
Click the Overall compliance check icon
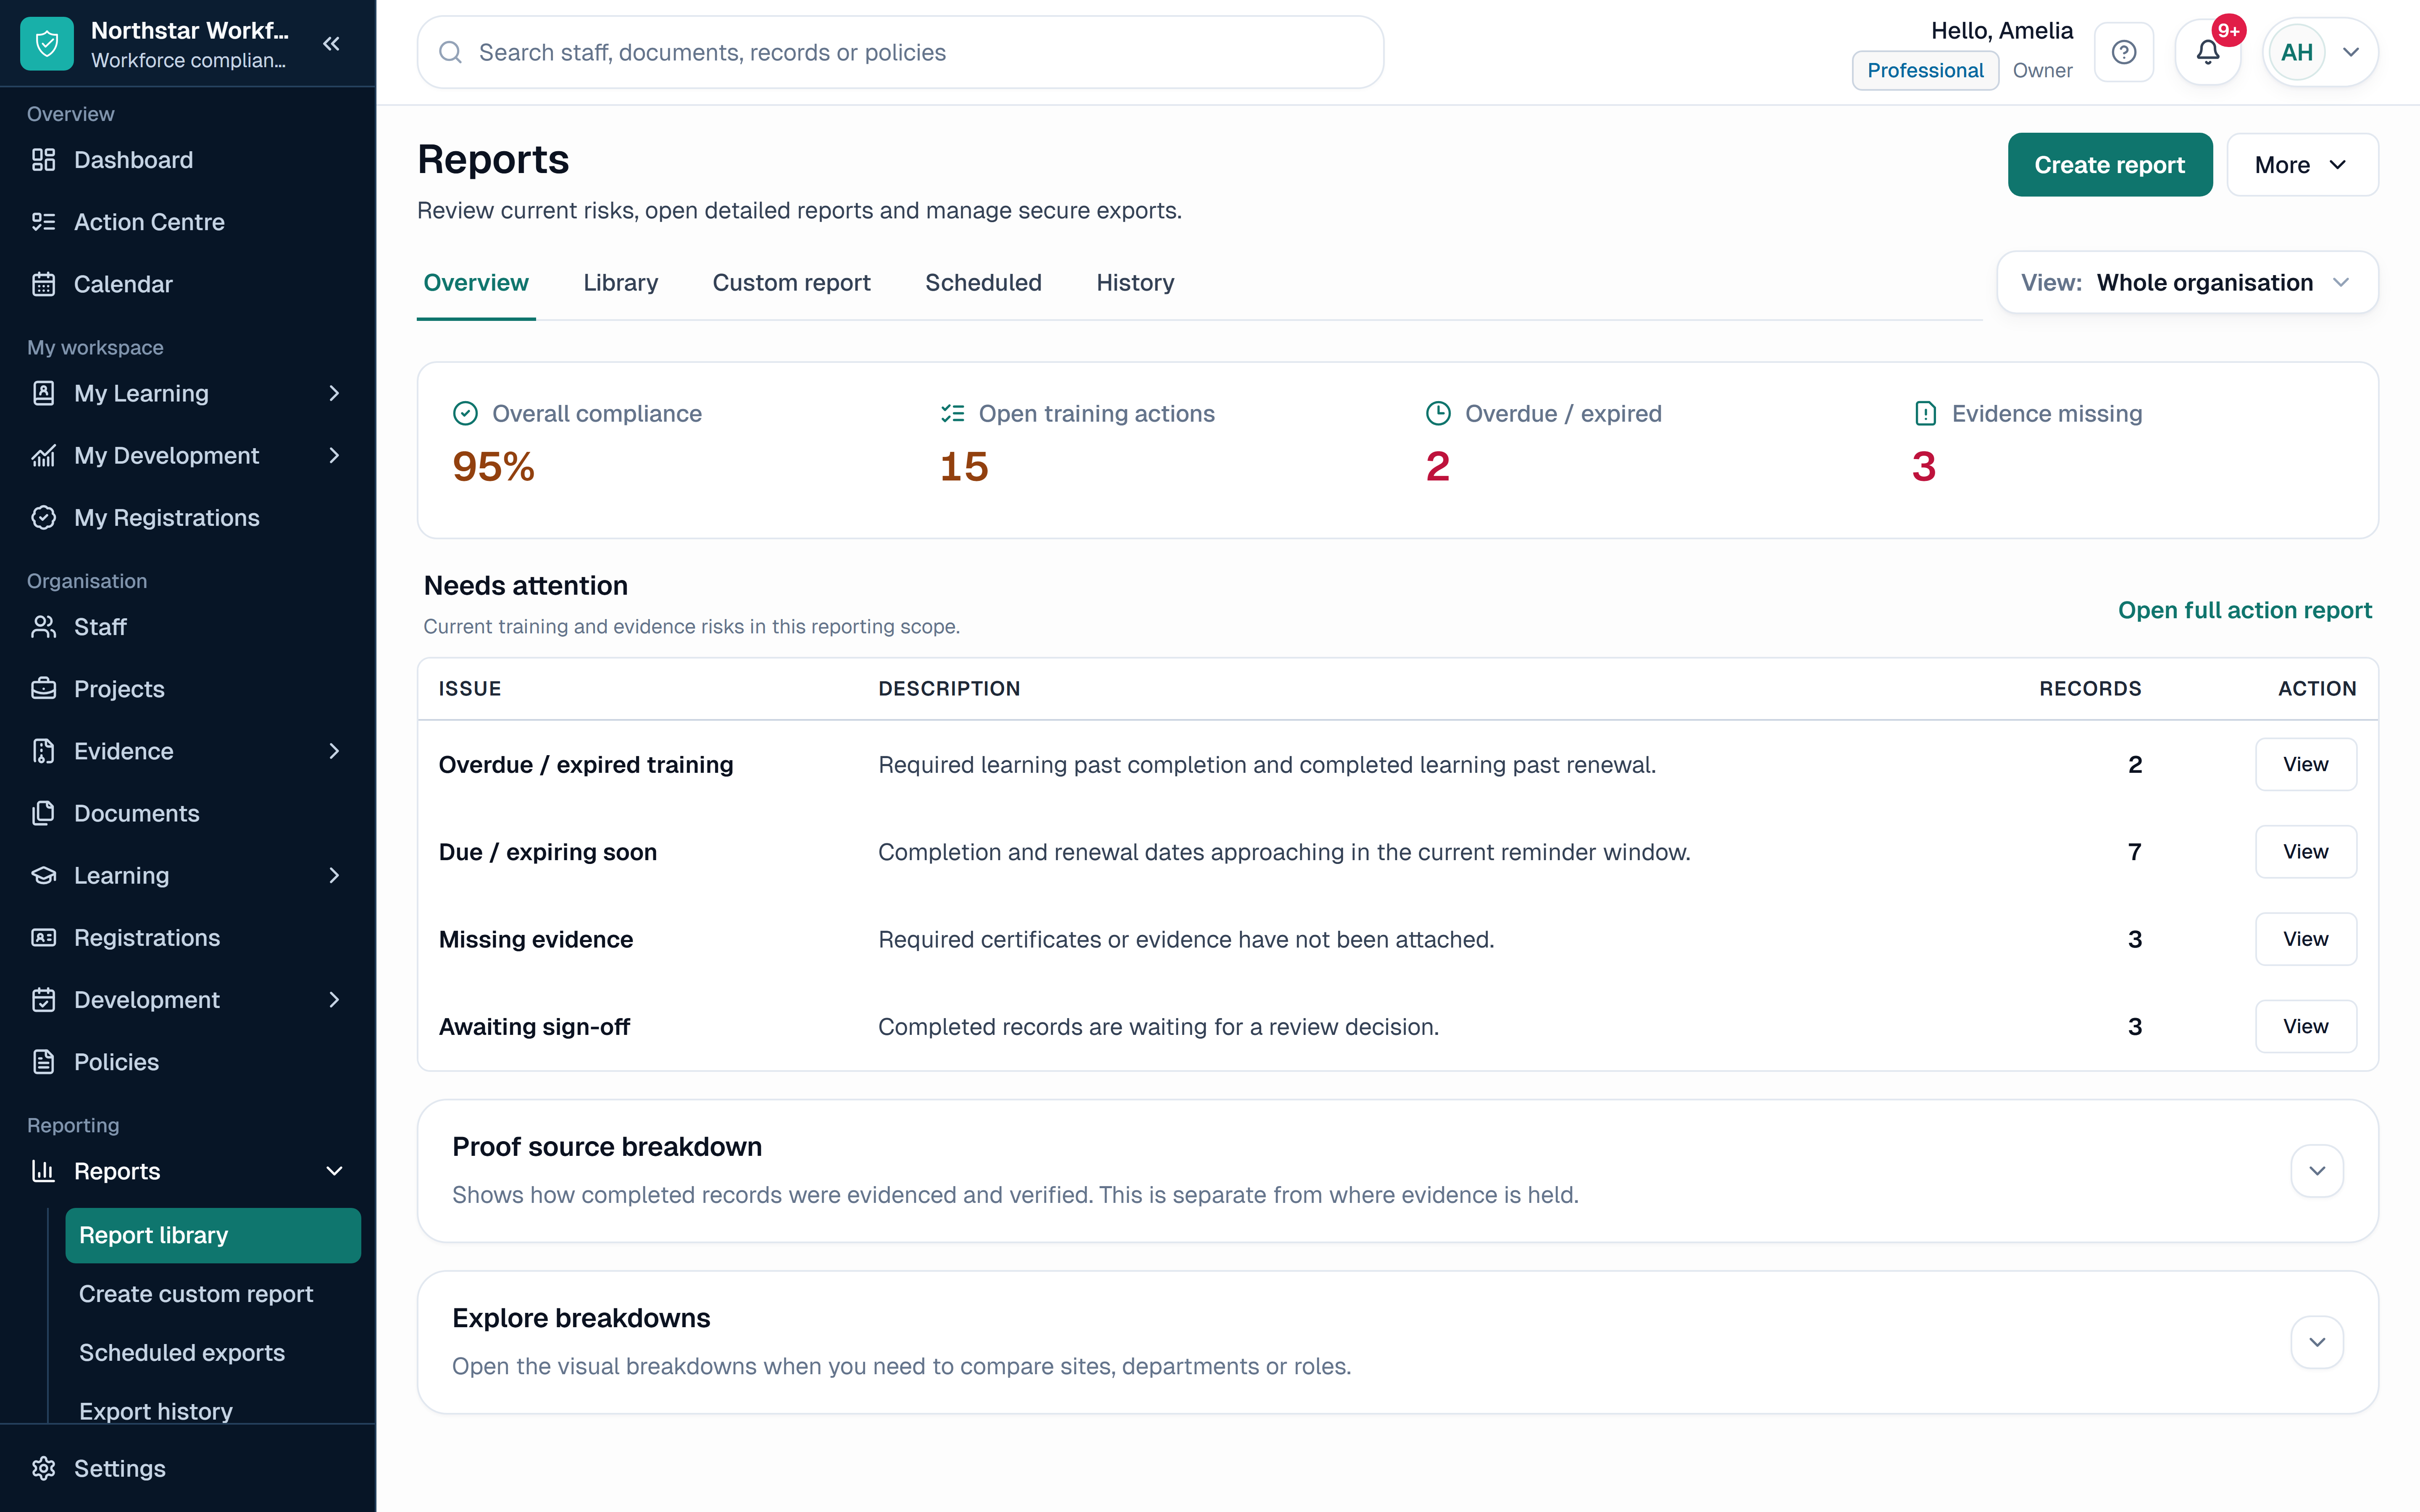(465, 413)
